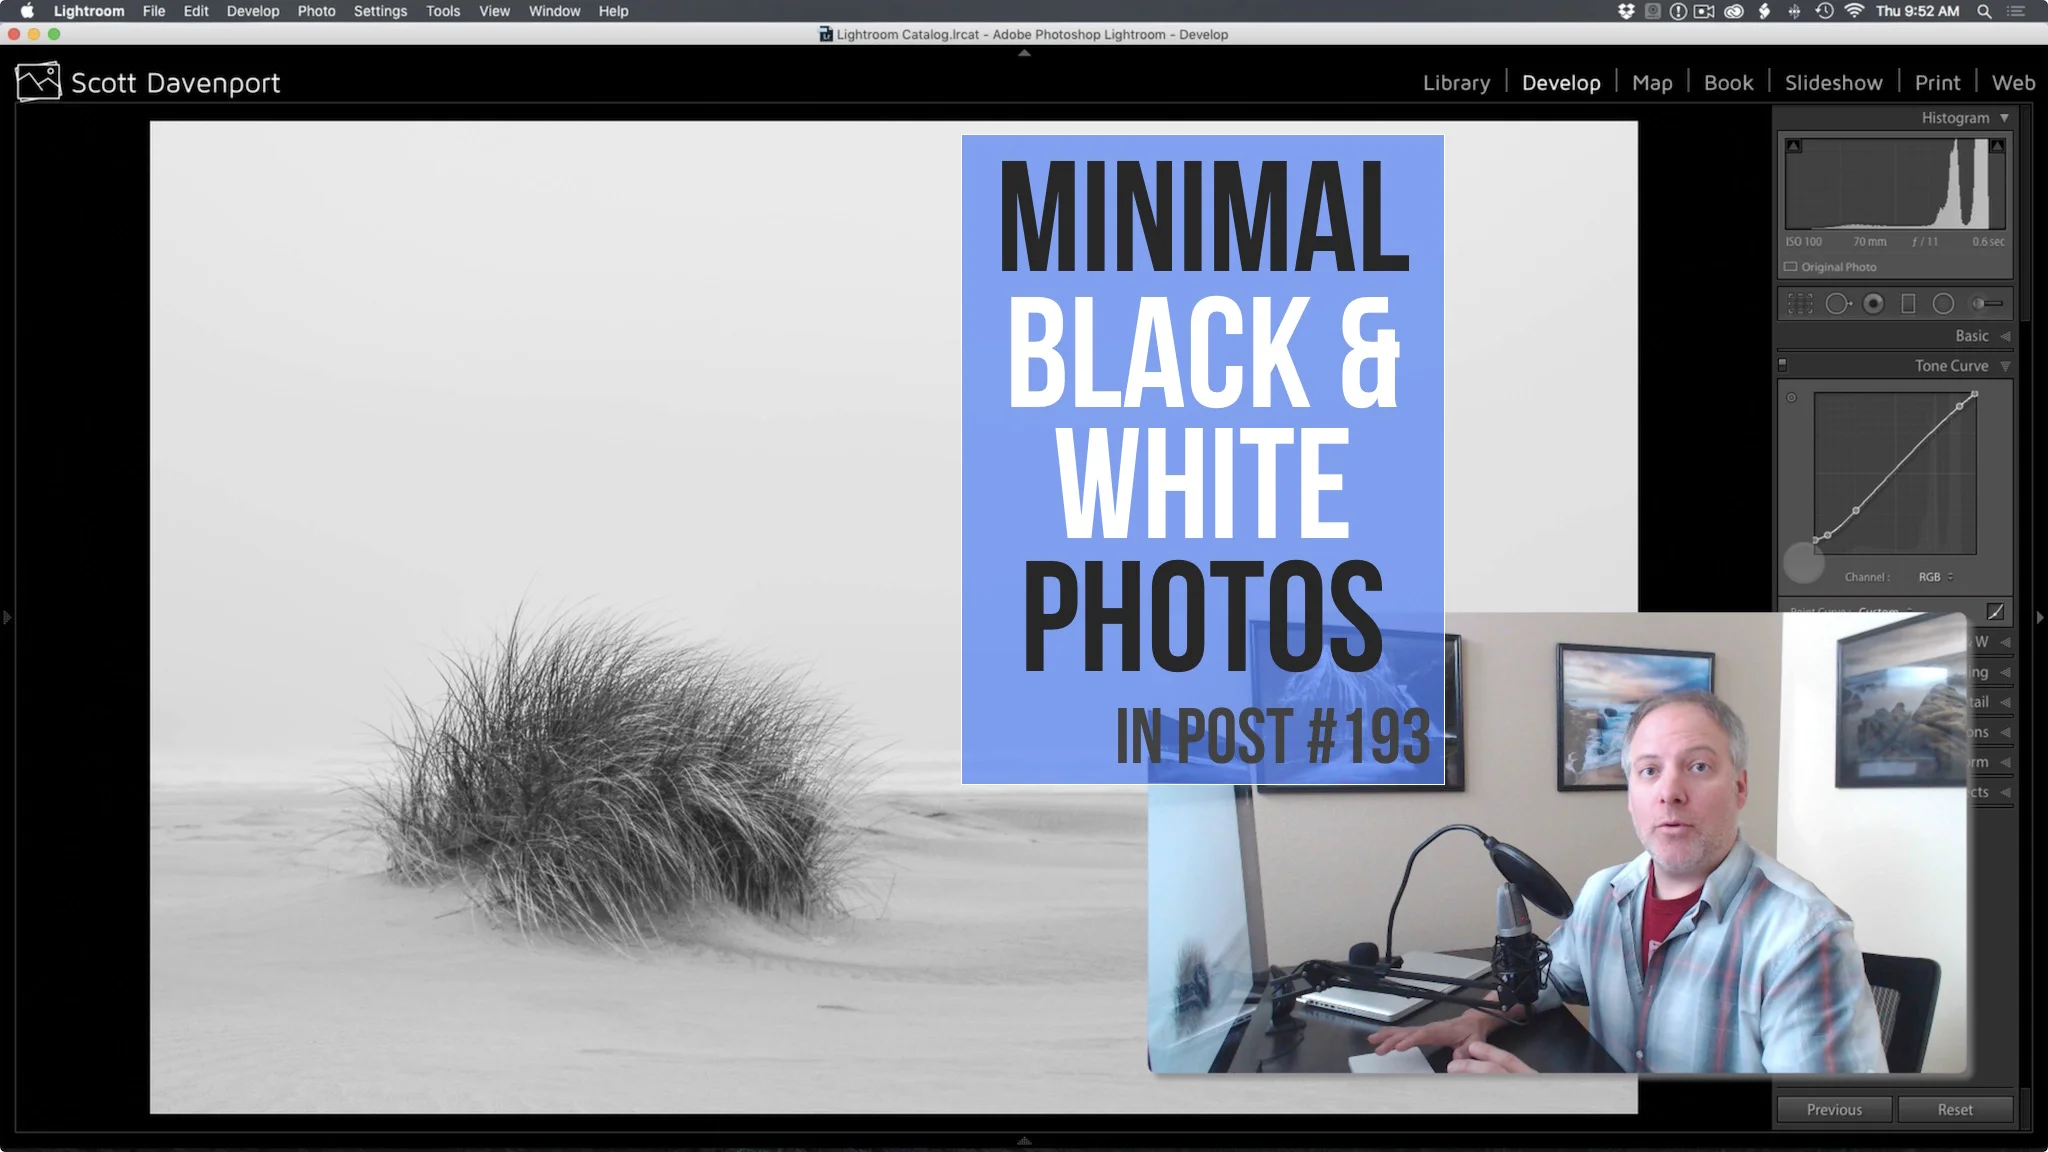Select the Spot Removal tool

tap(1838, 303)
